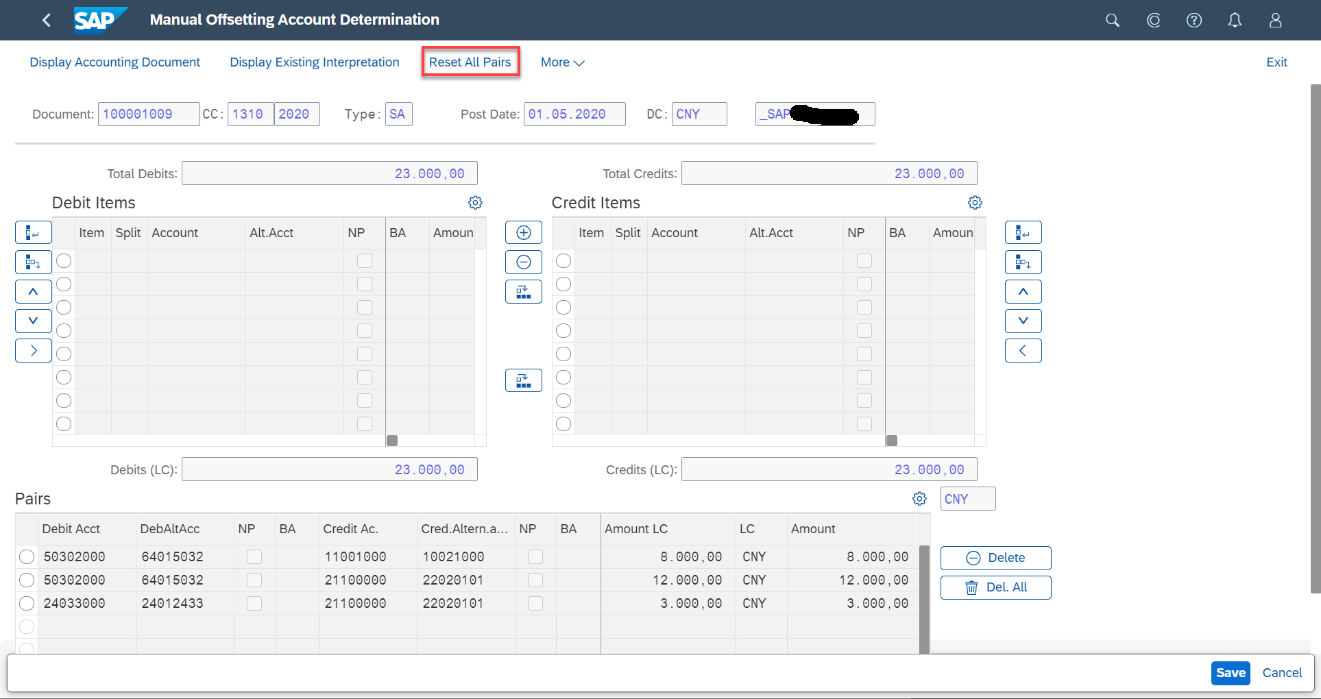Click Exit in the toolbar
This screenshot has height=699, width=1321.
point(1277,62)
